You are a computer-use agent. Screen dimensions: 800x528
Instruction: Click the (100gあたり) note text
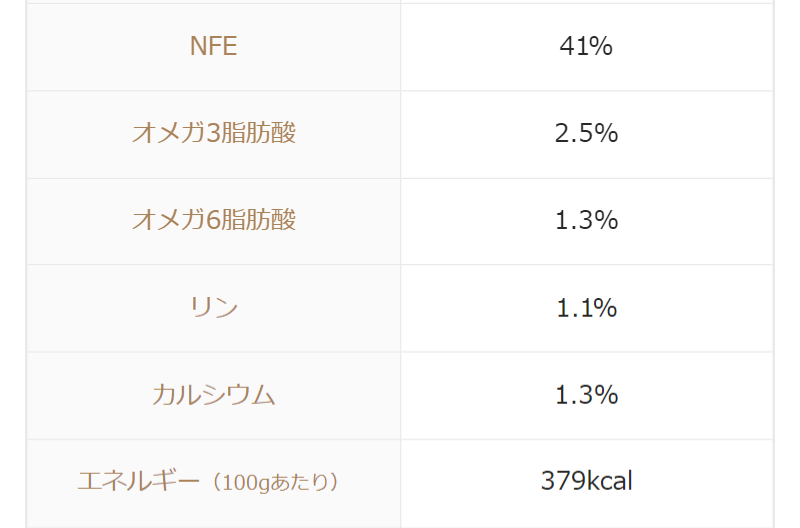click(x=275, y=482)
